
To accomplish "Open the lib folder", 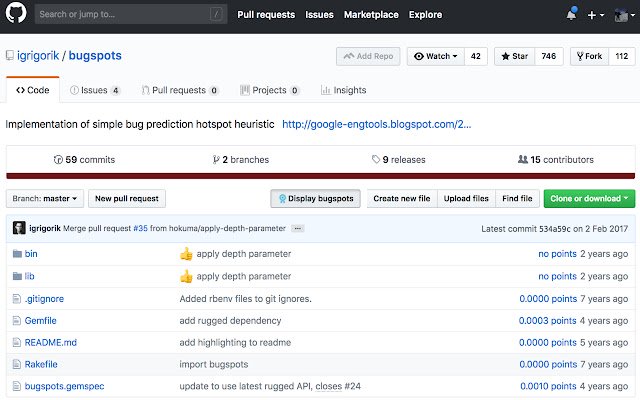I will [29, 276].
